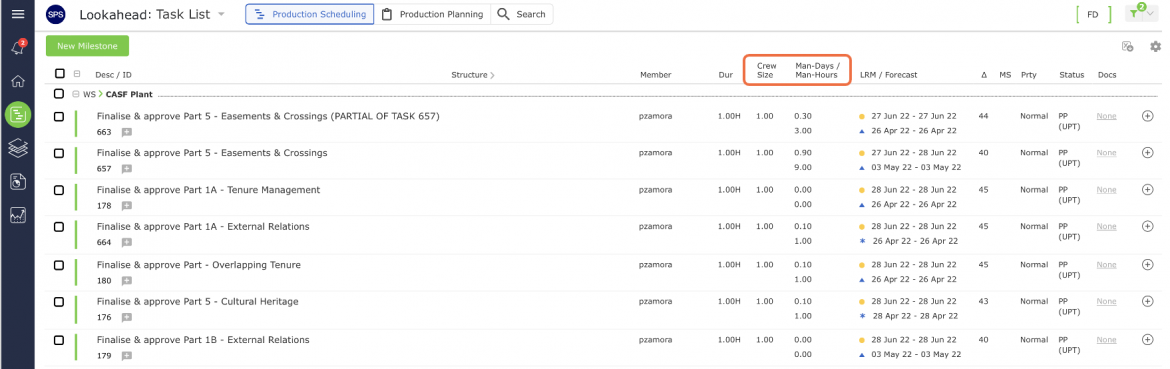
Task: Open the trend analytics sidebar icon
Action: 18,215
